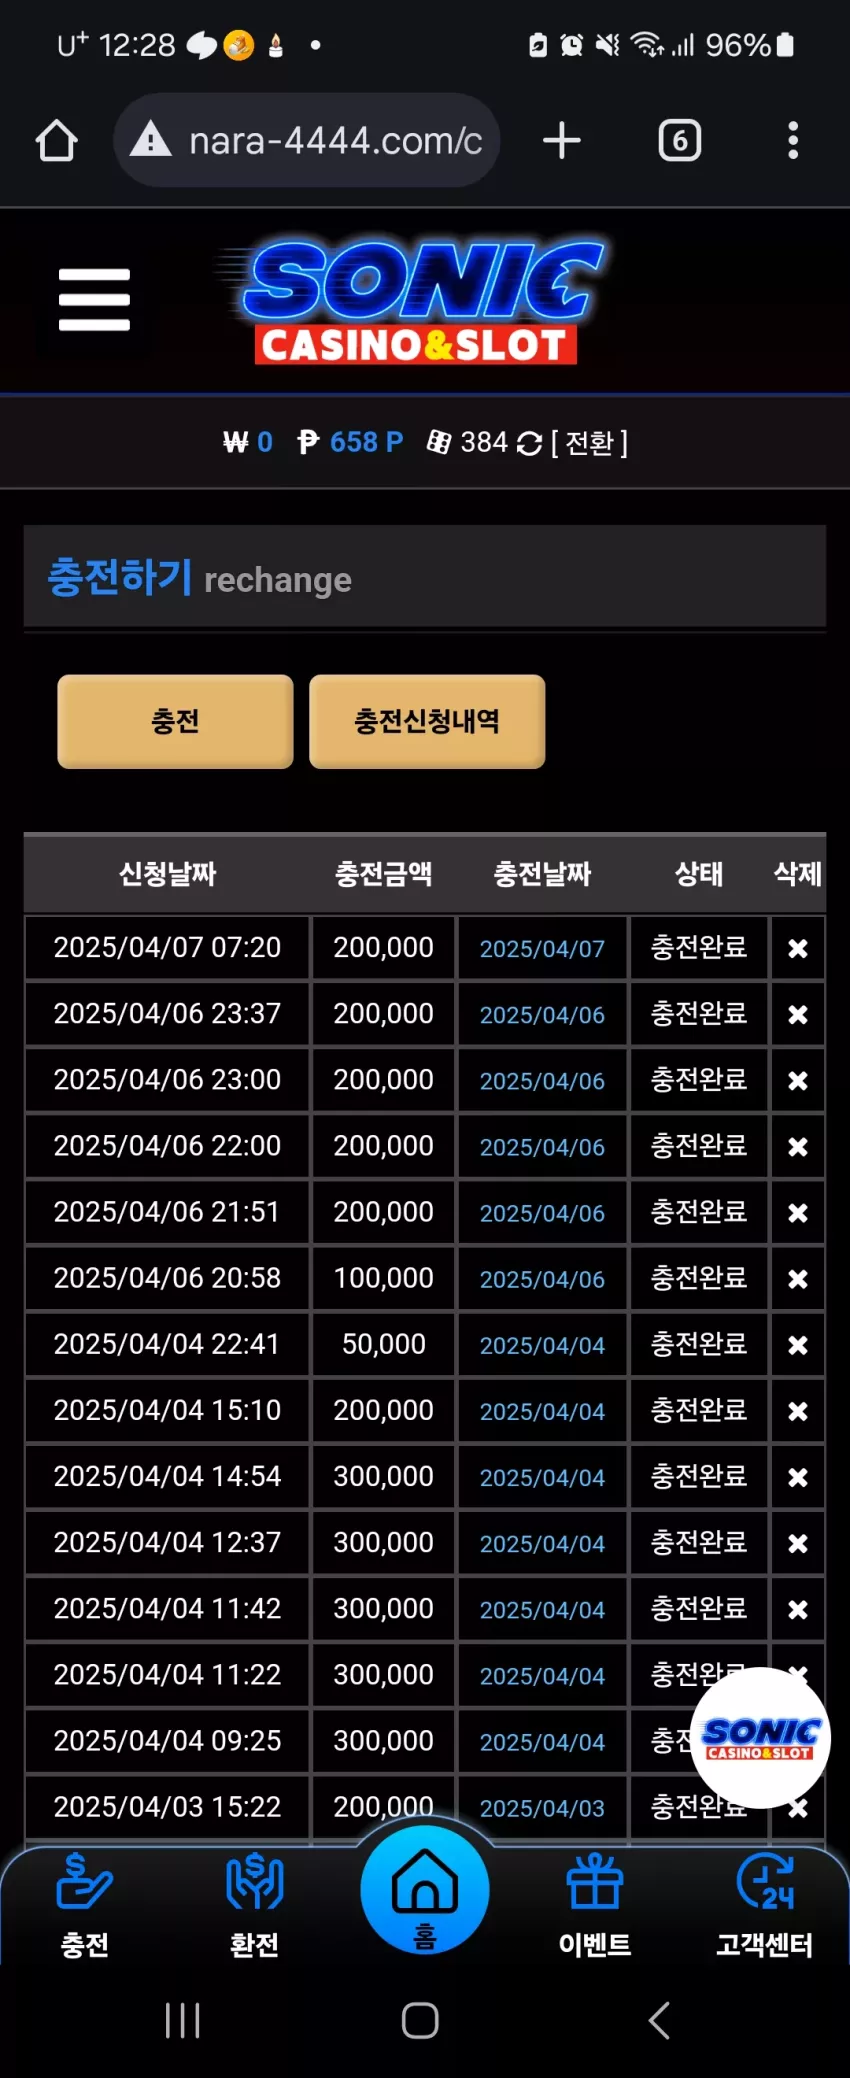
Task: Go to 홈 with the center button
Action: pos(425,1889)
